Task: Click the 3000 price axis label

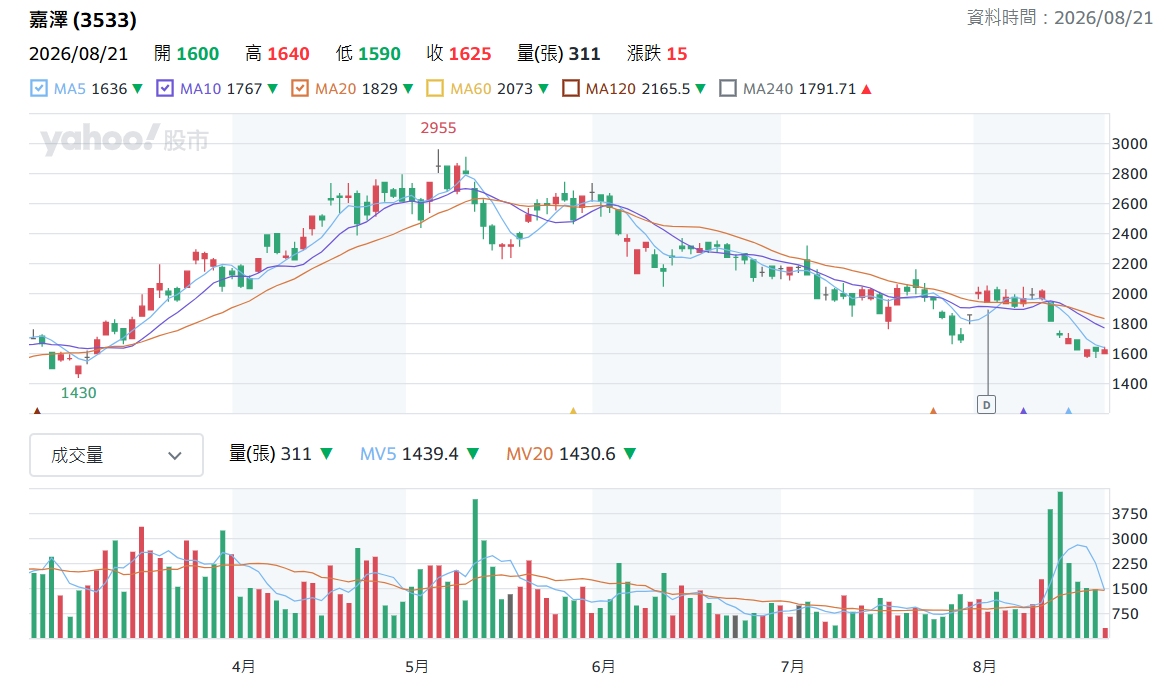Action: click(1129, 144)
